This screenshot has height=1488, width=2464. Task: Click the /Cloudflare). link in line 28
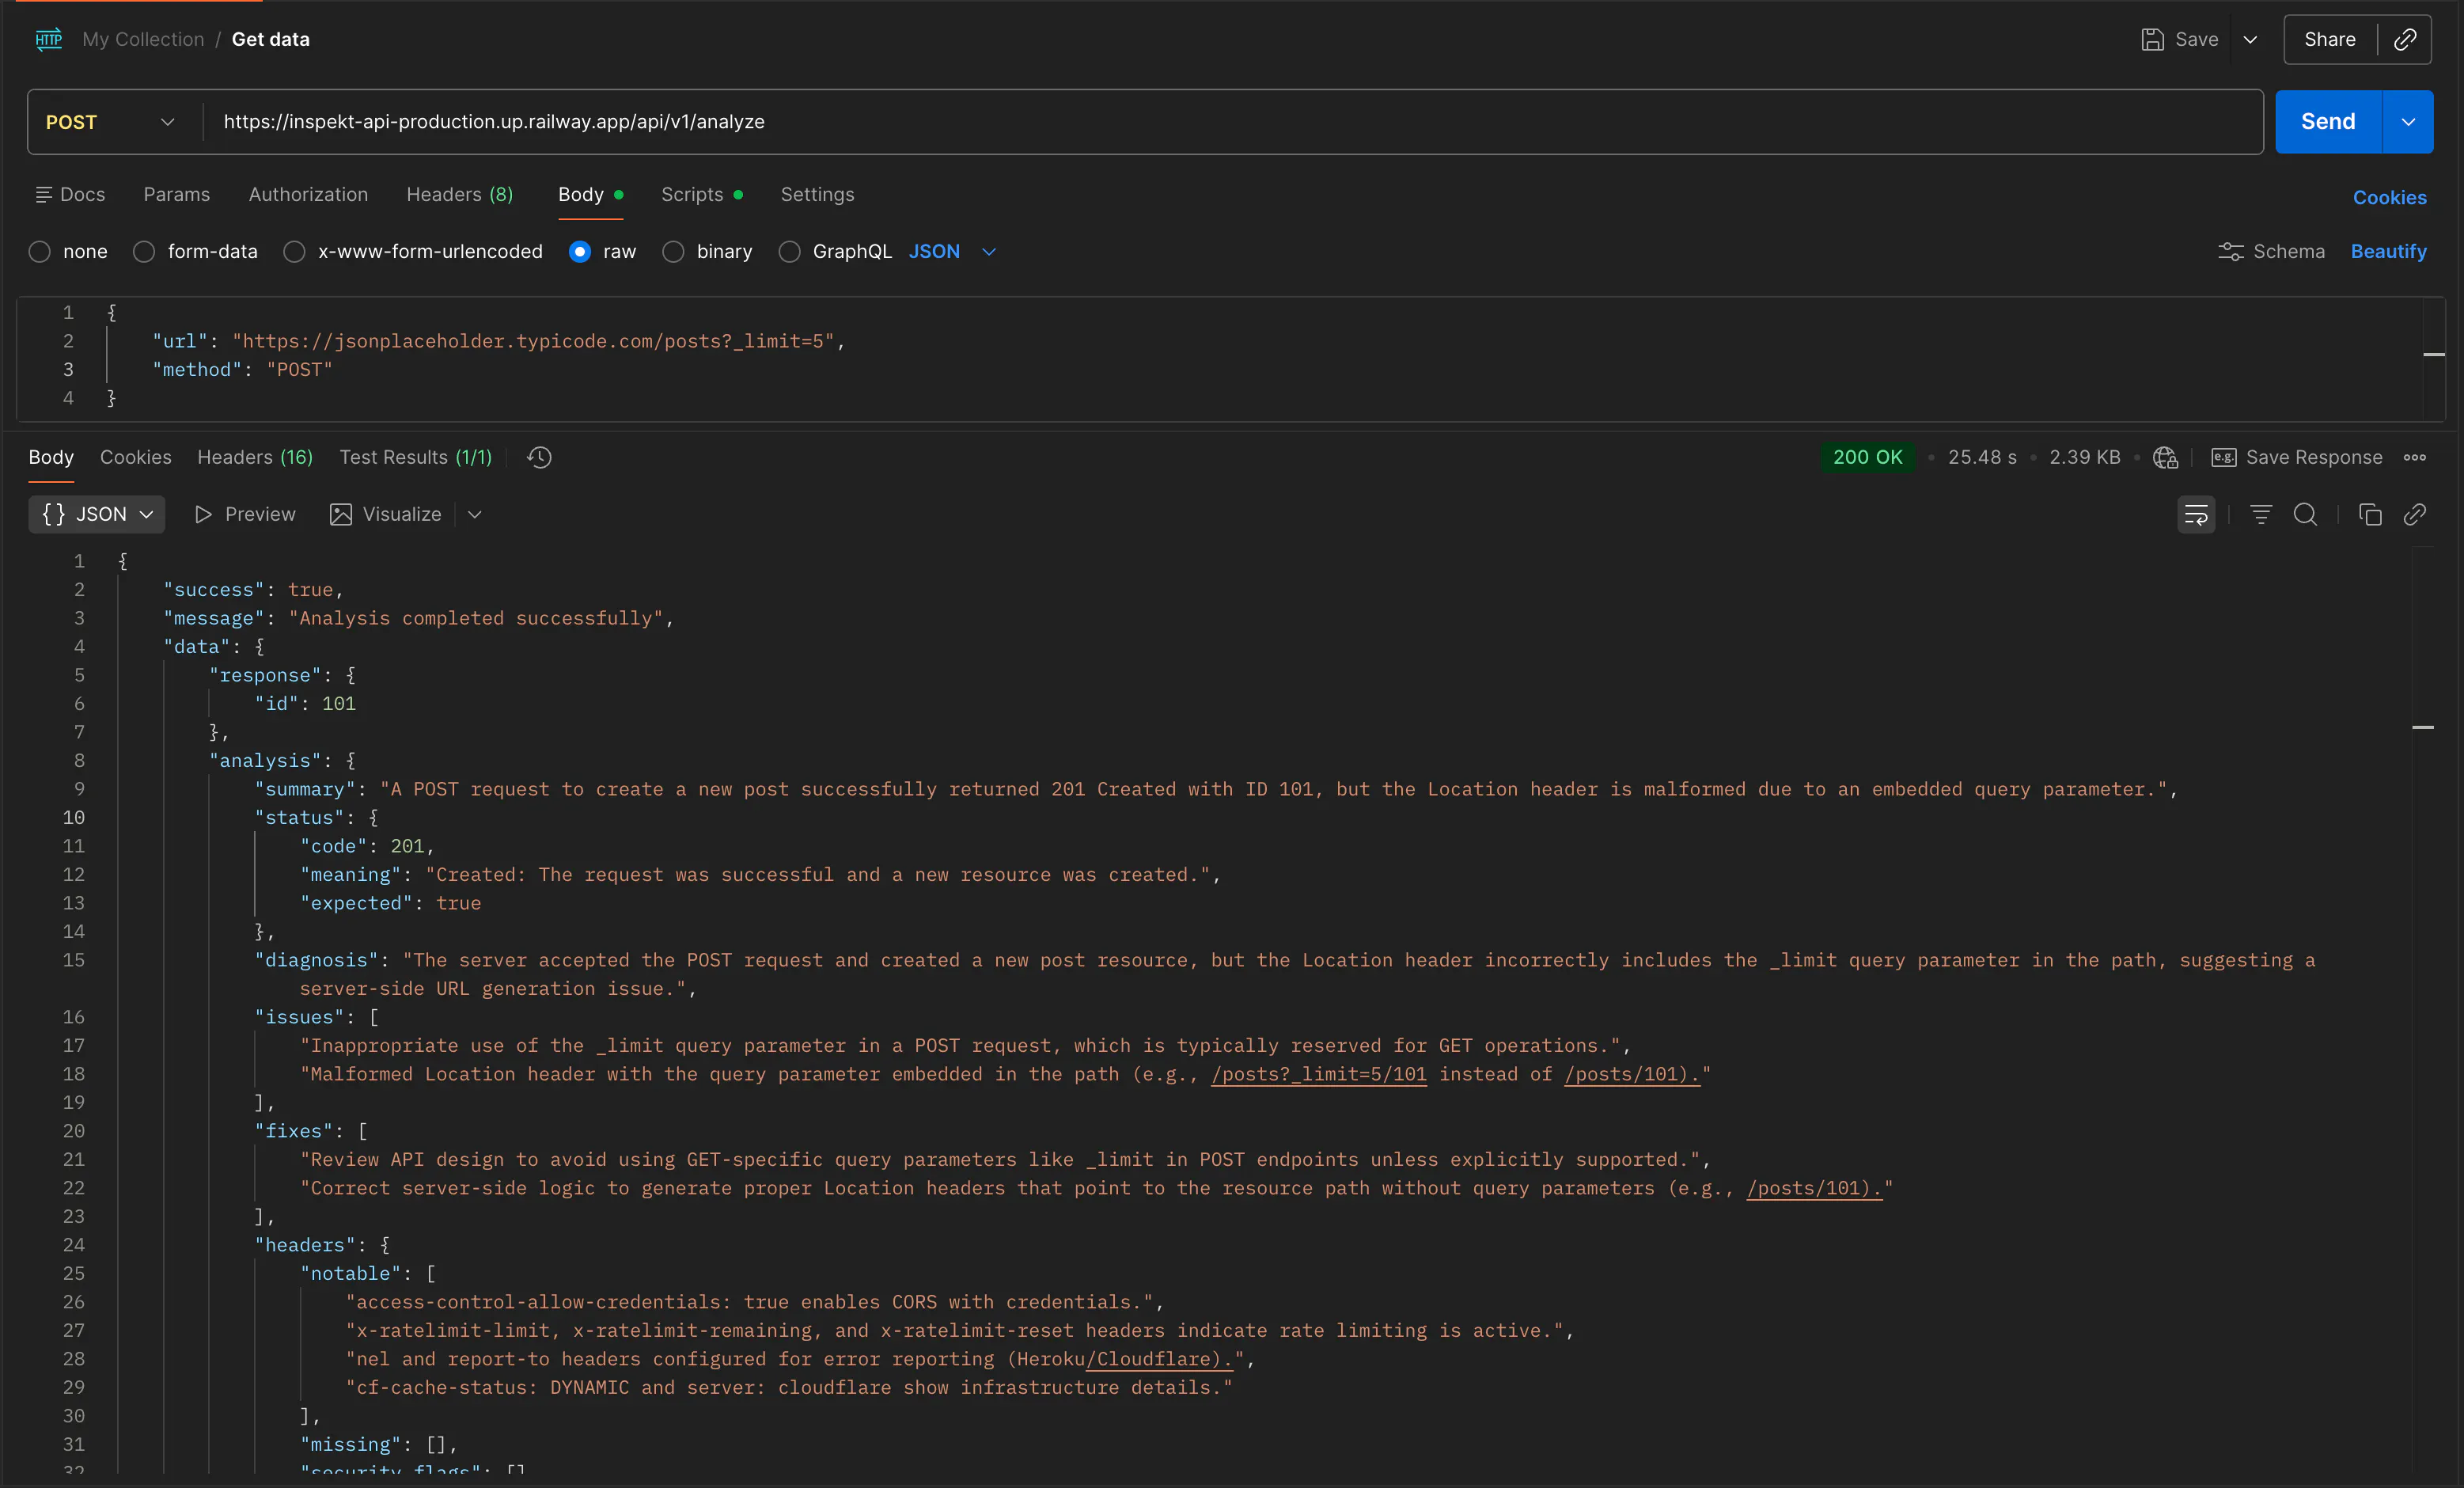pyautogui.click(x=1159, y=1359)
